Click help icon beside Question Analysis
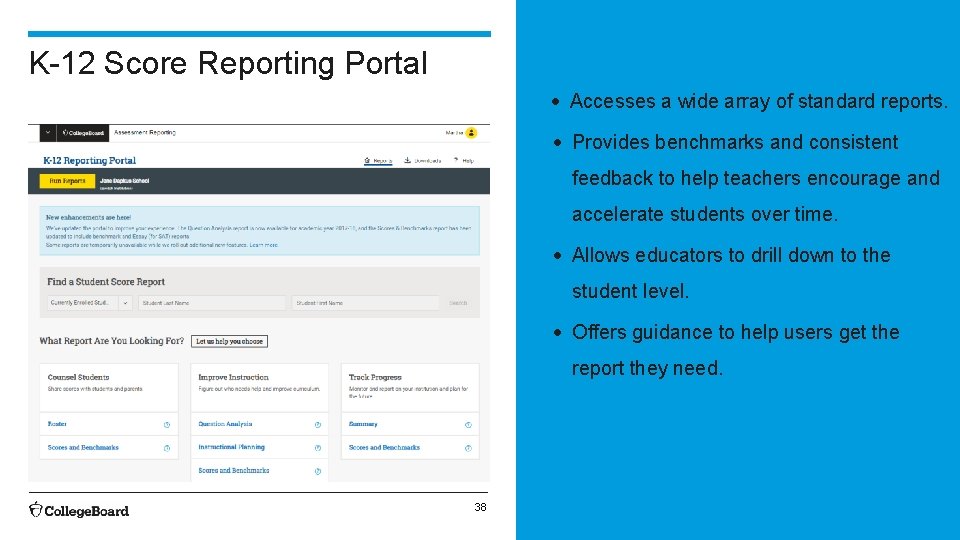The width and height of the screenshot is (960, 540). (317, 424)
